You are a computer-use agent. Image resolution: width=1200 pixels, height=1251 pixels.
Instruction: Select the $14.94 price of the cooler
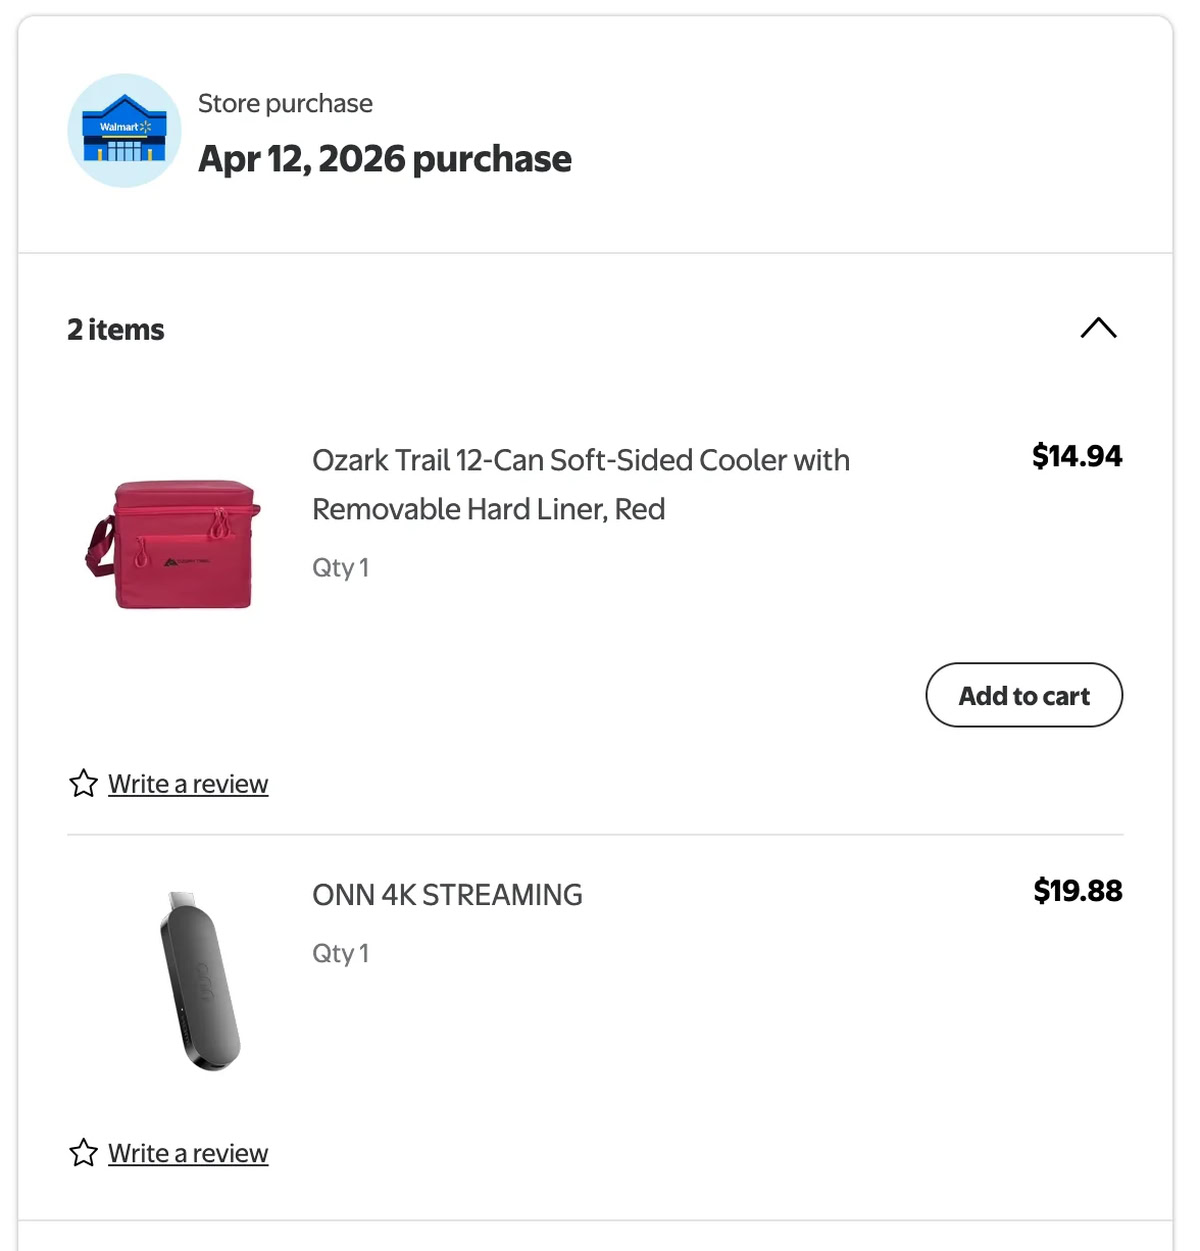click(1077, 456)
